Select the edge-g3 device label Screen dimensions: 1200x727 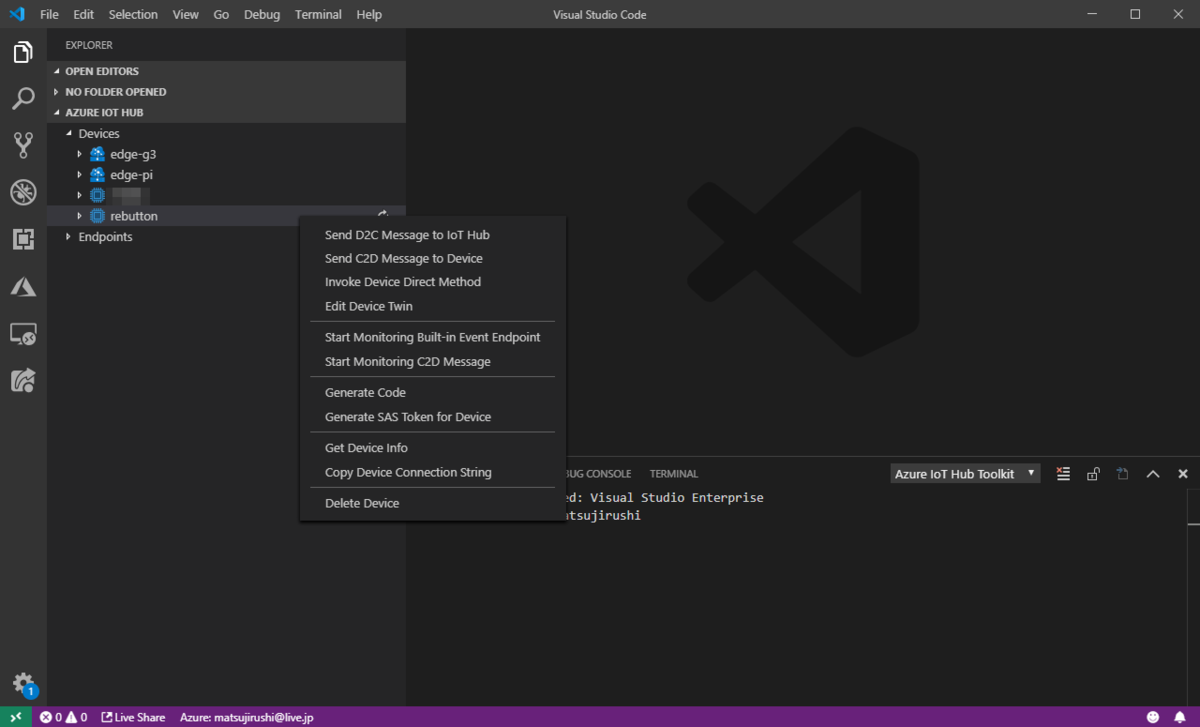[x=133, y=154]
